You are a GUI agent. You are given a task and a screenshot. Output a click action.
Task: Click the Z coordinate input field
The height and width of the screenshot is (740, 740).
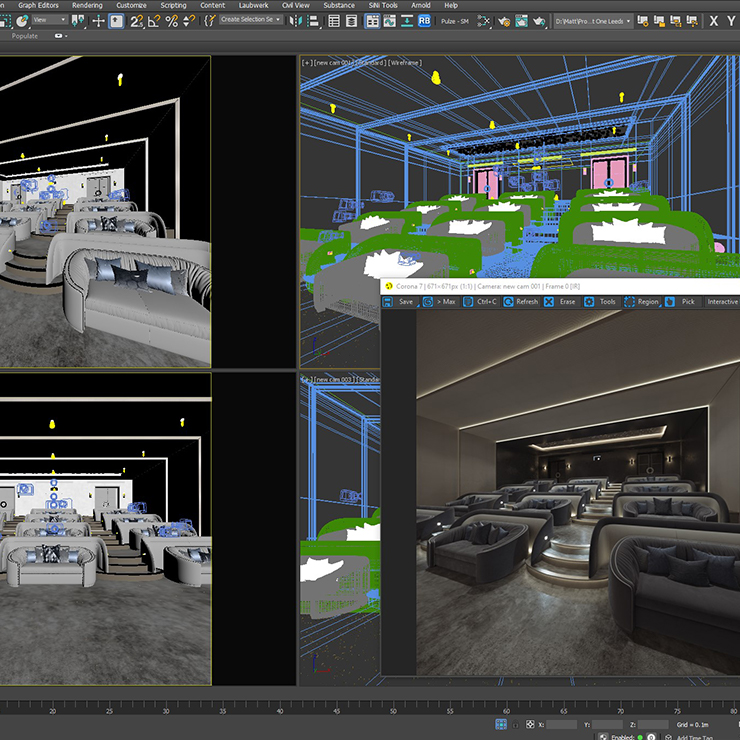tap(653, 724)
